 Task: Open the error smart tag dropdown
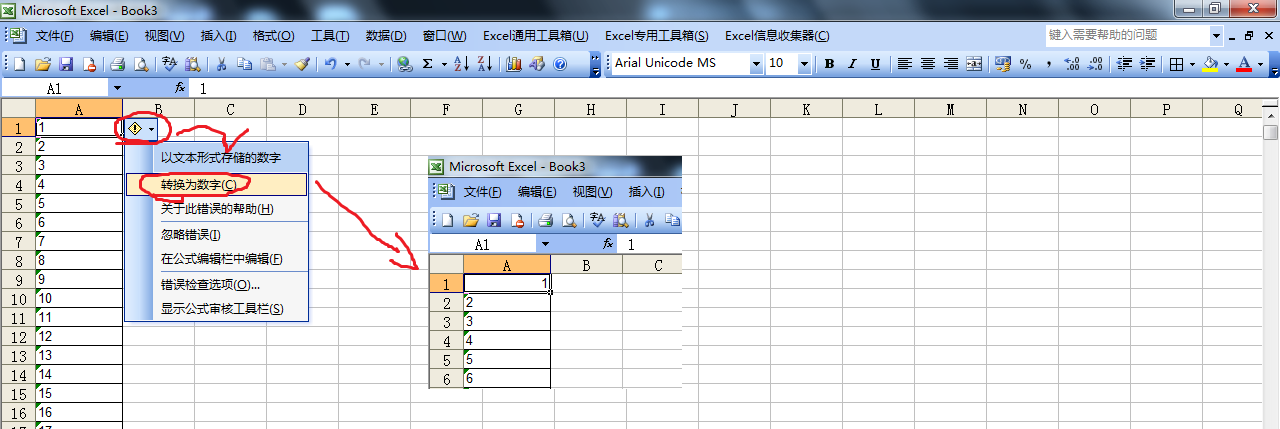(151, 129)
